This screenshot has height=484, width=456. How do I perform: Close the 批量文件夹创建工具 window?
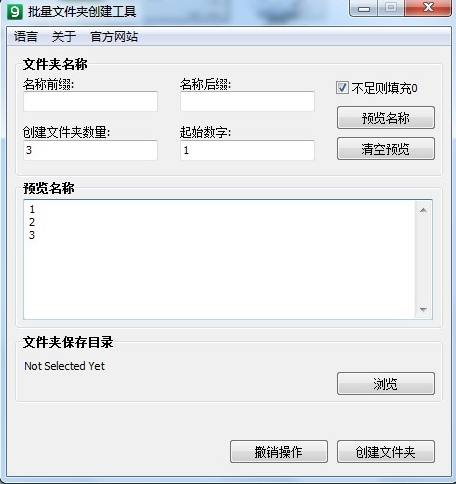coord(428,8)
